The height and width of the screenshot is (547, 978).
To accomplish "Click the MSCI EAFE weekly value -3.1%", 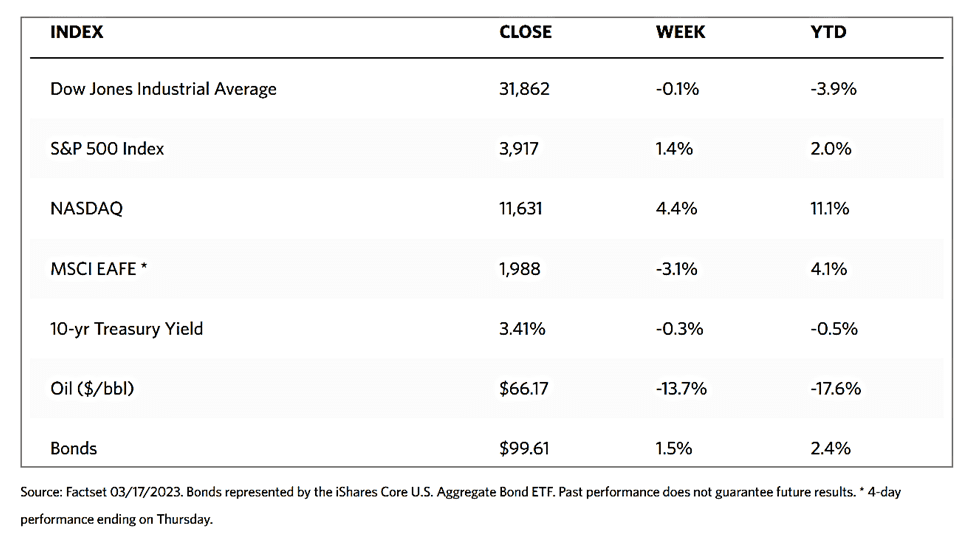I will pos(677,269).
